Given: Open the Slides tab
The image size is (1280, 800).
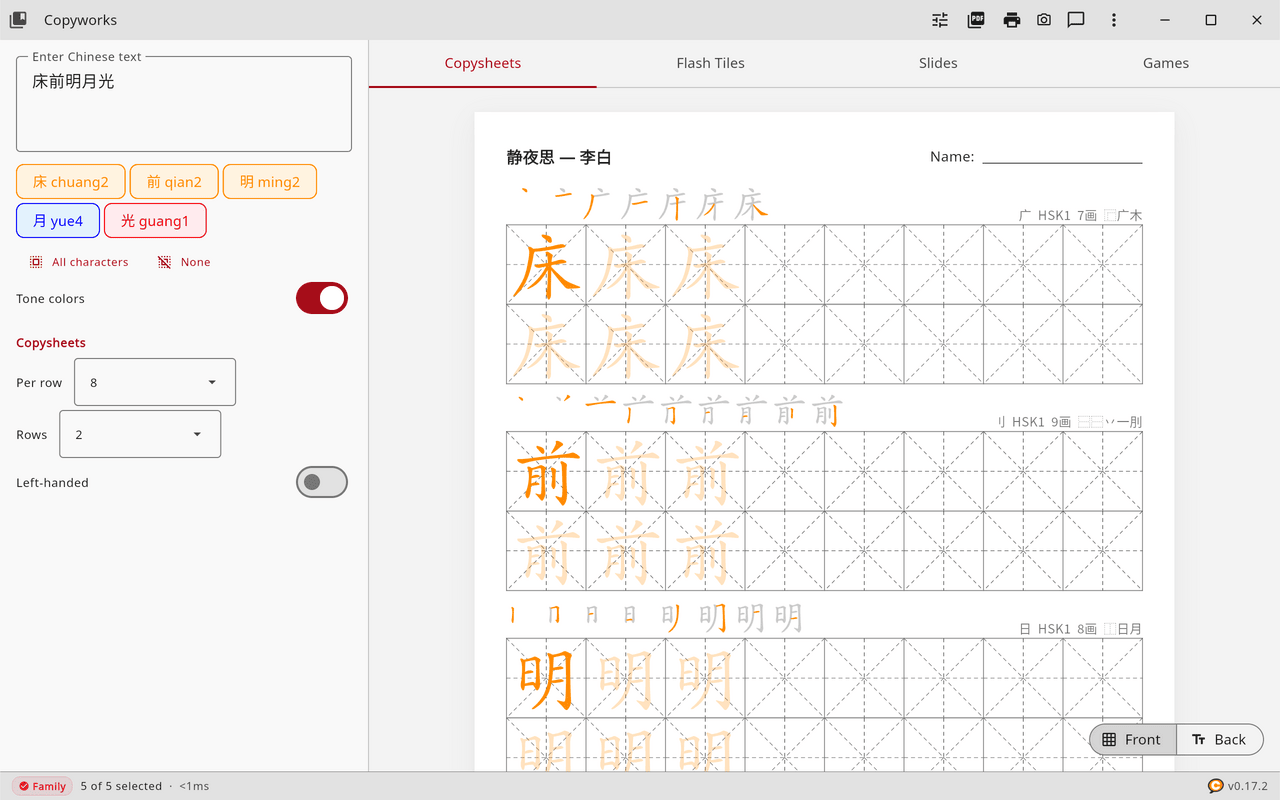Looking at the screenshot, I should coord(938,63).
